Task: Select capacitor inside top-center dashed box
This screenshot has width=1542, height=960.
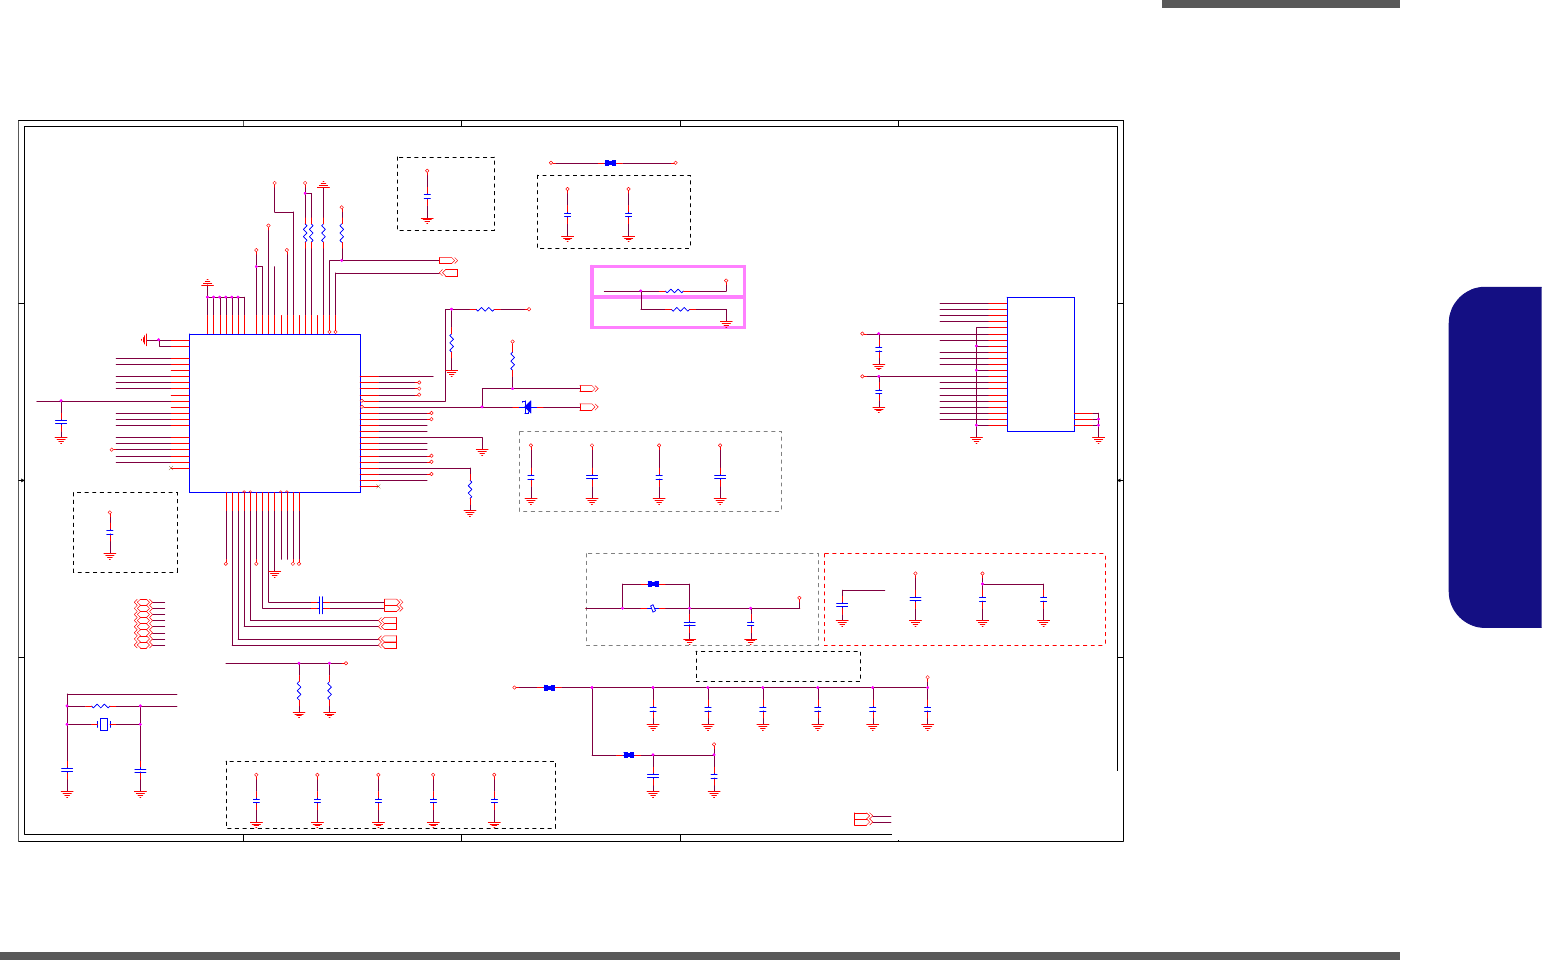Action: (427, 197)
